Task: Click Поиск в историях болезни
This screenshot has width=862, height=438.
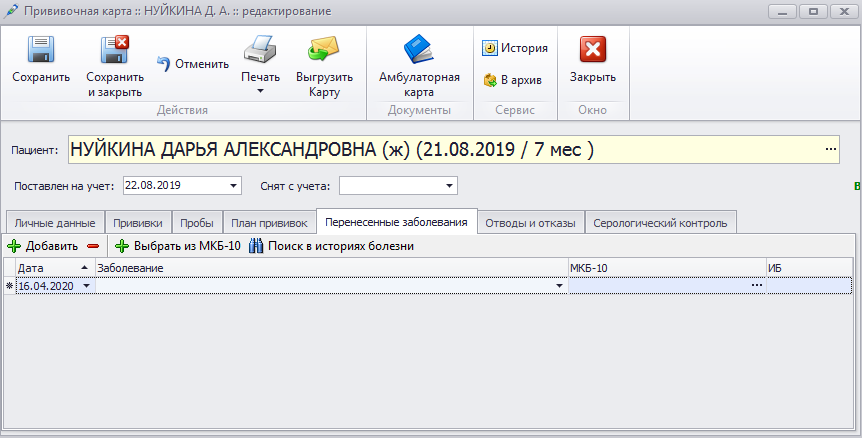Action: [x=331, y=246]
